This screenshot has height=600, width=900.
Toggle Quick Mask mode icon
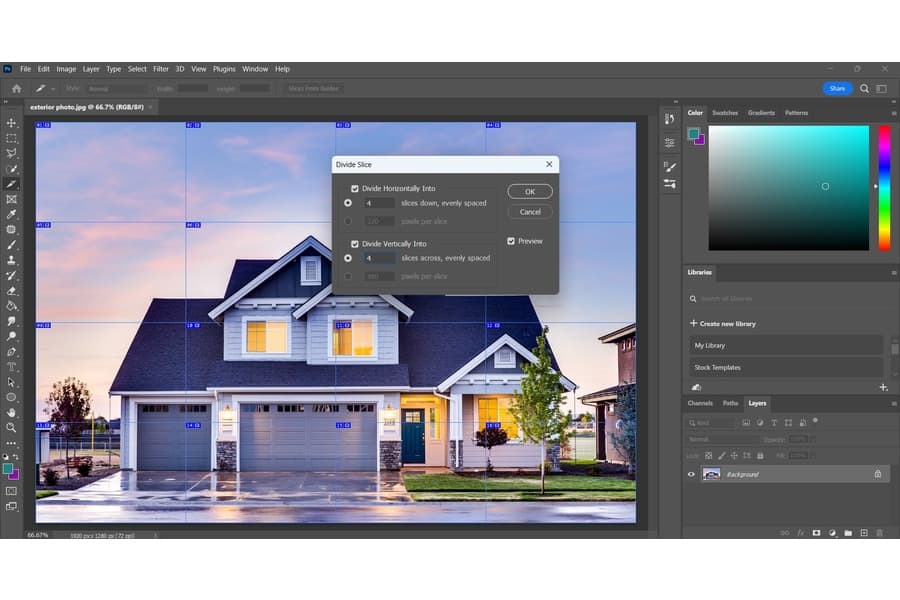pyautogui.click(x=11, y=491)
